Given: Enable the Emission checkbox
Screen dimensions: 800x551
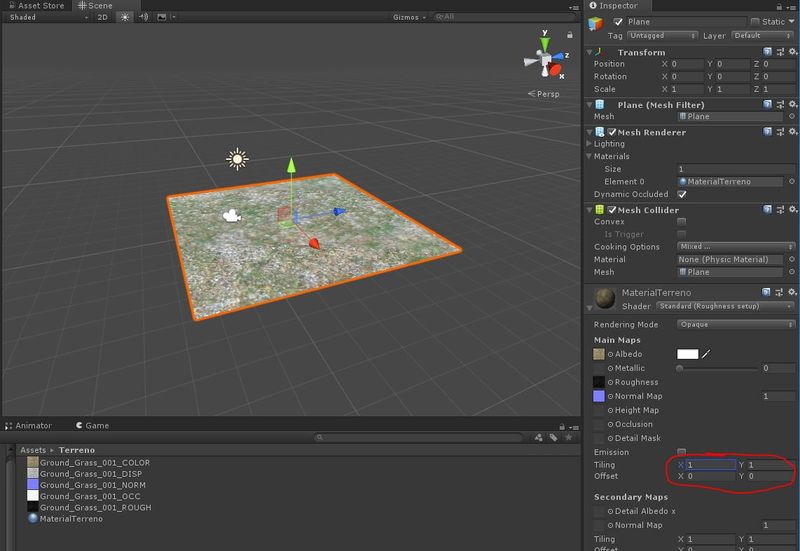Looking at the screenshot, I should 681,452.
